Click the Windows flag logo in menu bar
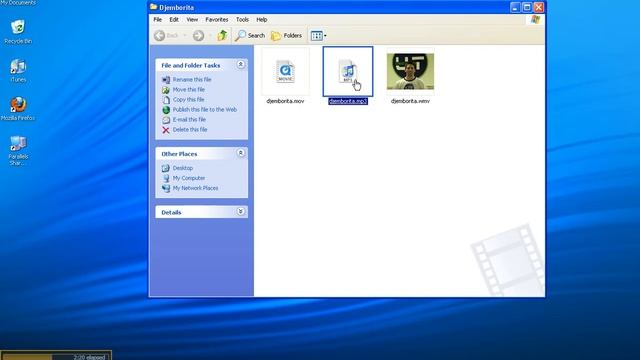Image resolution: width=640 pixels, height=360 pixels. pyautogui.click(x=535, y=20)
